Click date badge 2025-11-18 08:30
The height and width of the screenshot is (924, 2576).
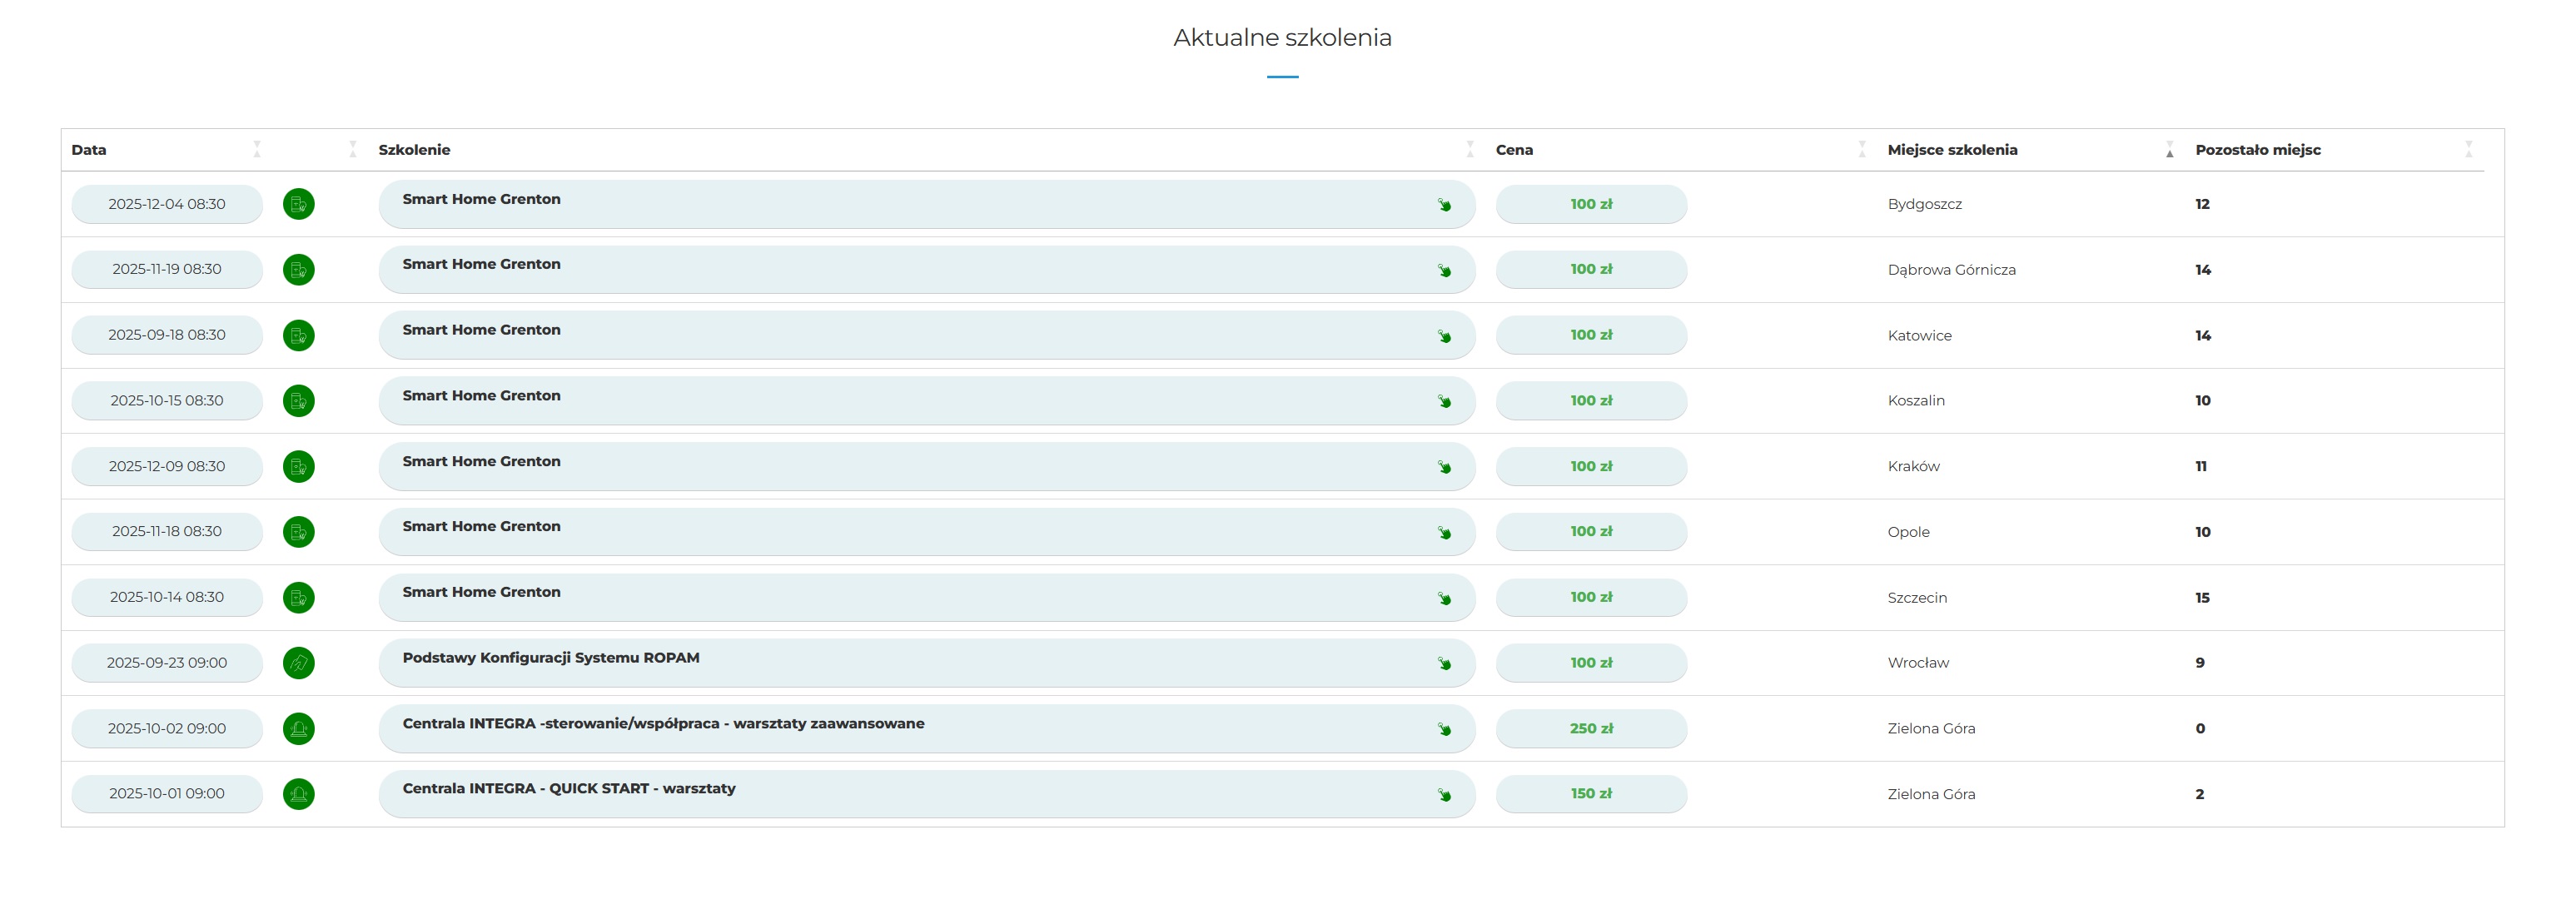(167, 532)
